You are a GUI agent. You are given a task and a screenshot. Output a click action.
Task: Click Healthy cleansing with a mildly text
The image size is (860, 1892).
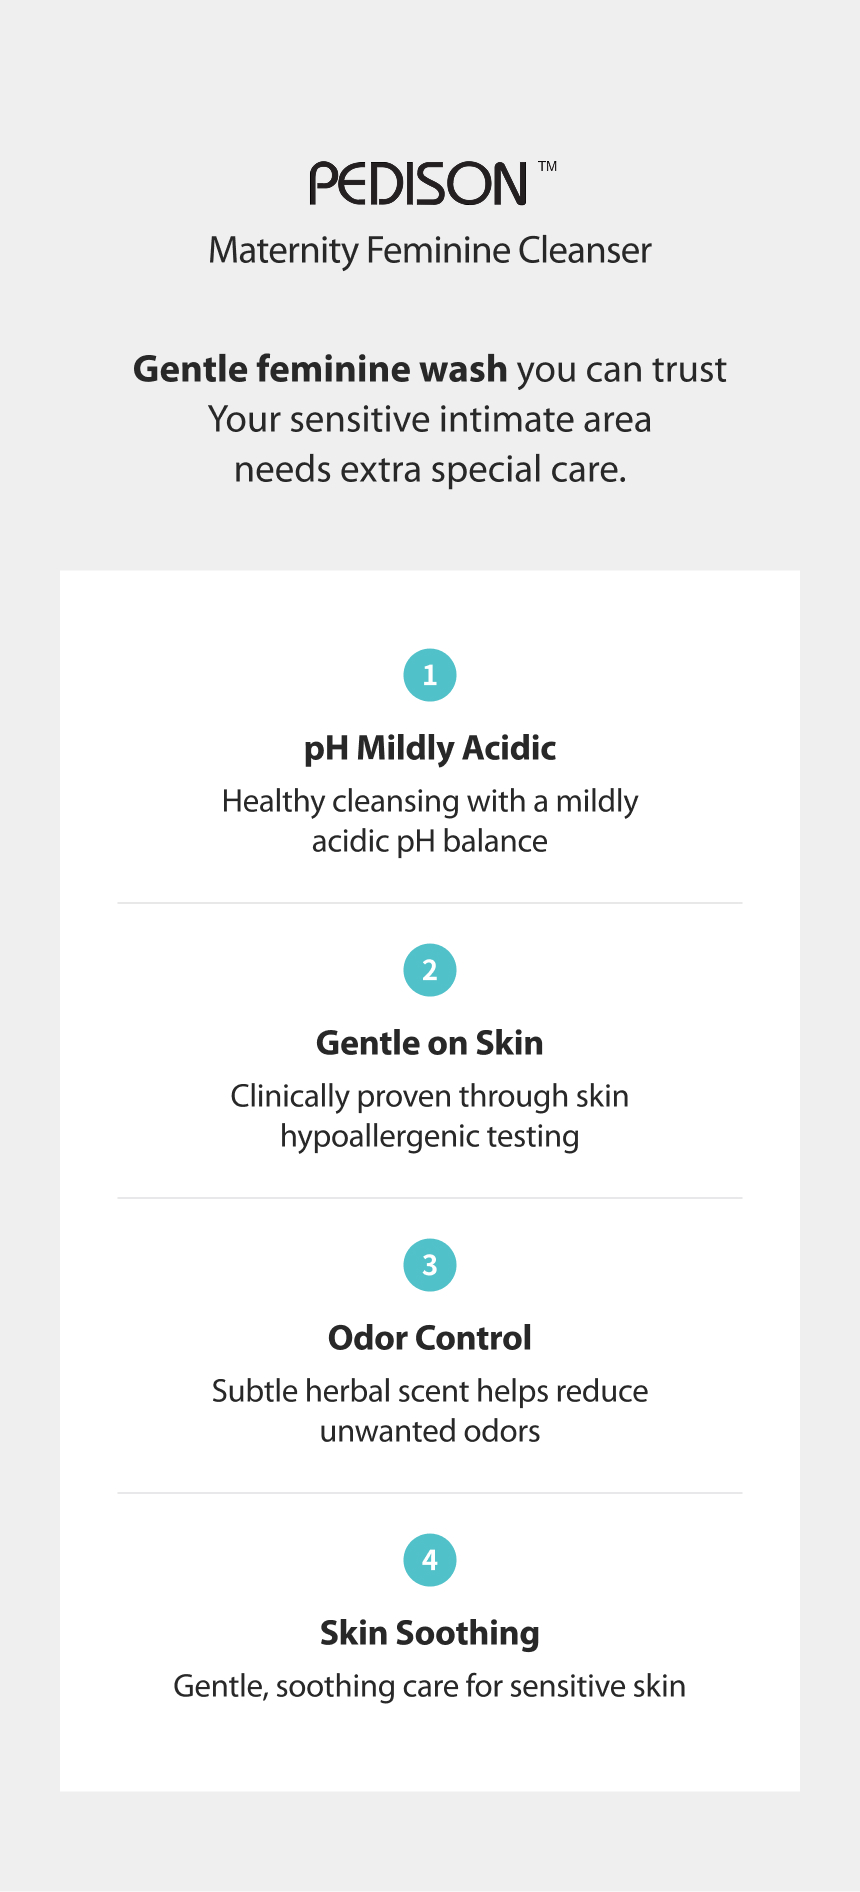coord(430,801)
